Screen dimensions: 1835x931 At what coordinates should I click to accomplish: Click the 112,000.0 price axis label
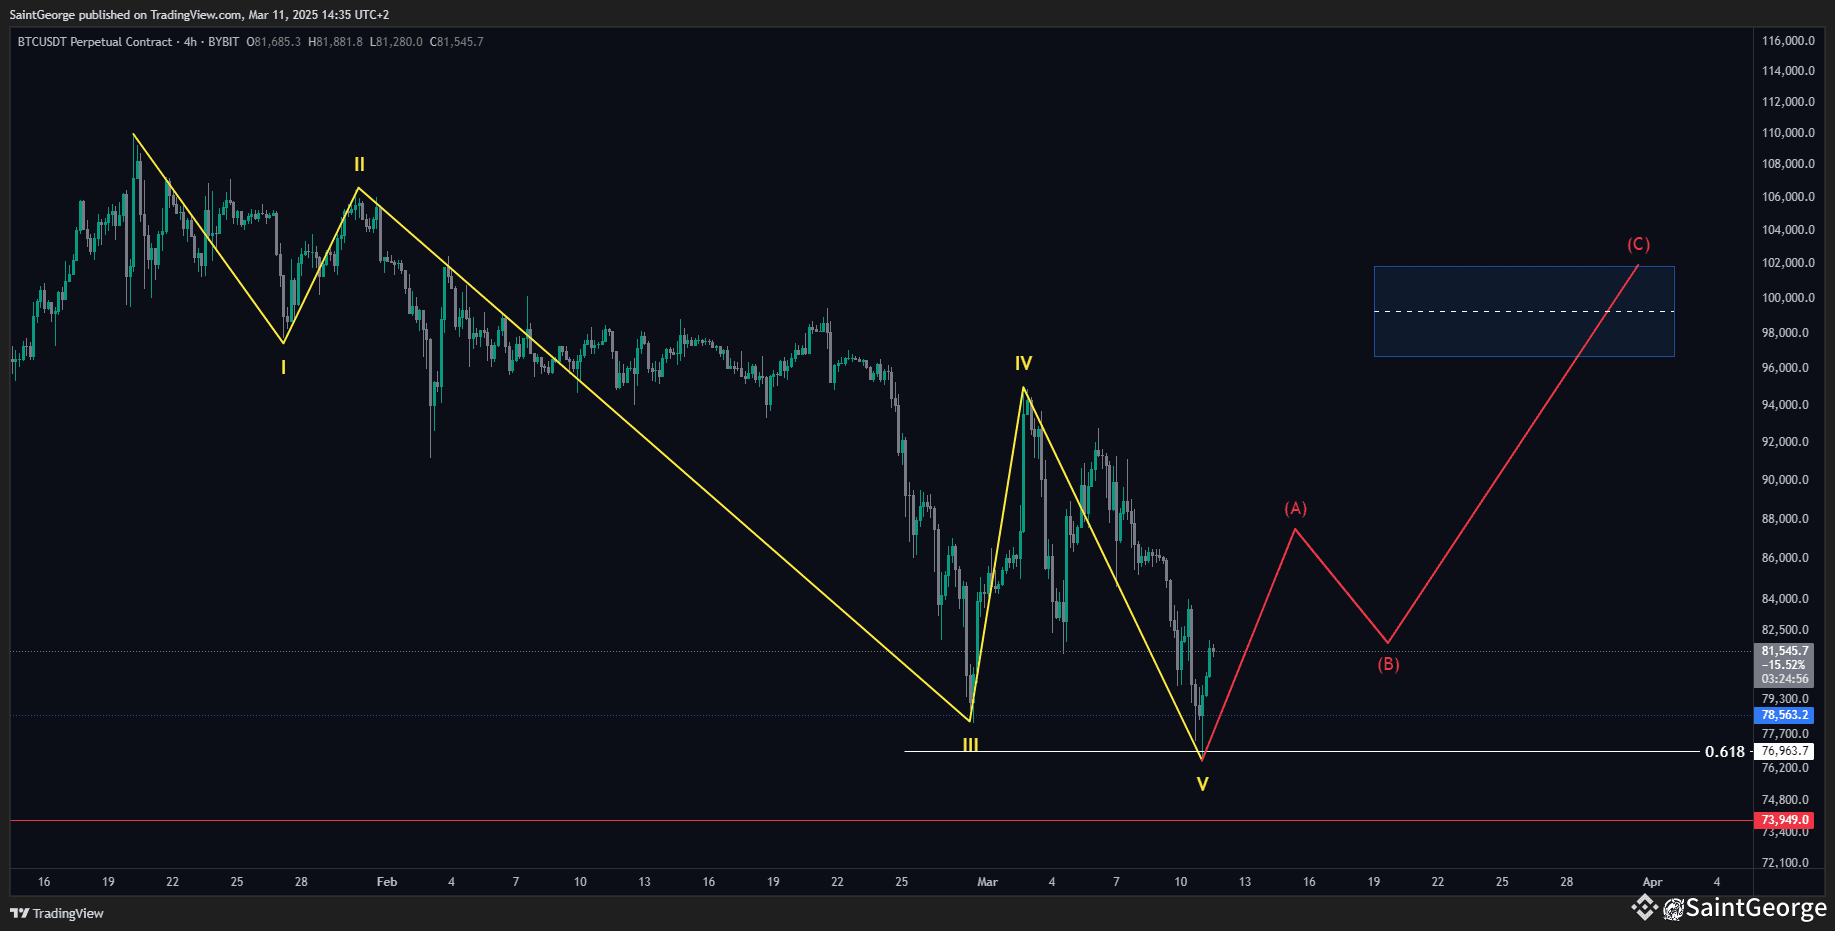[x=1788, y=102]
